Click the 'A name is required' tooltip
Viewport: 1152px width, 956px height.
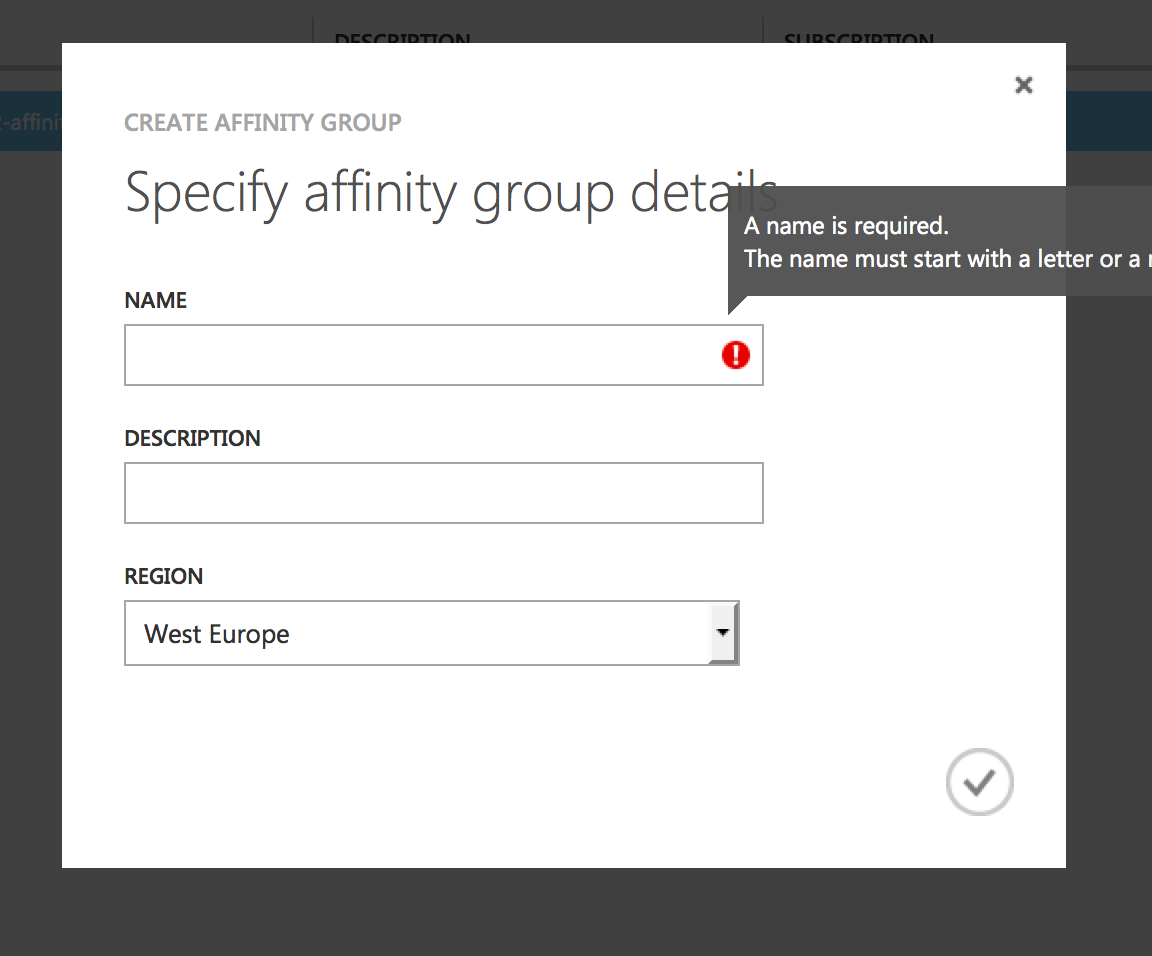click(846, 226)
